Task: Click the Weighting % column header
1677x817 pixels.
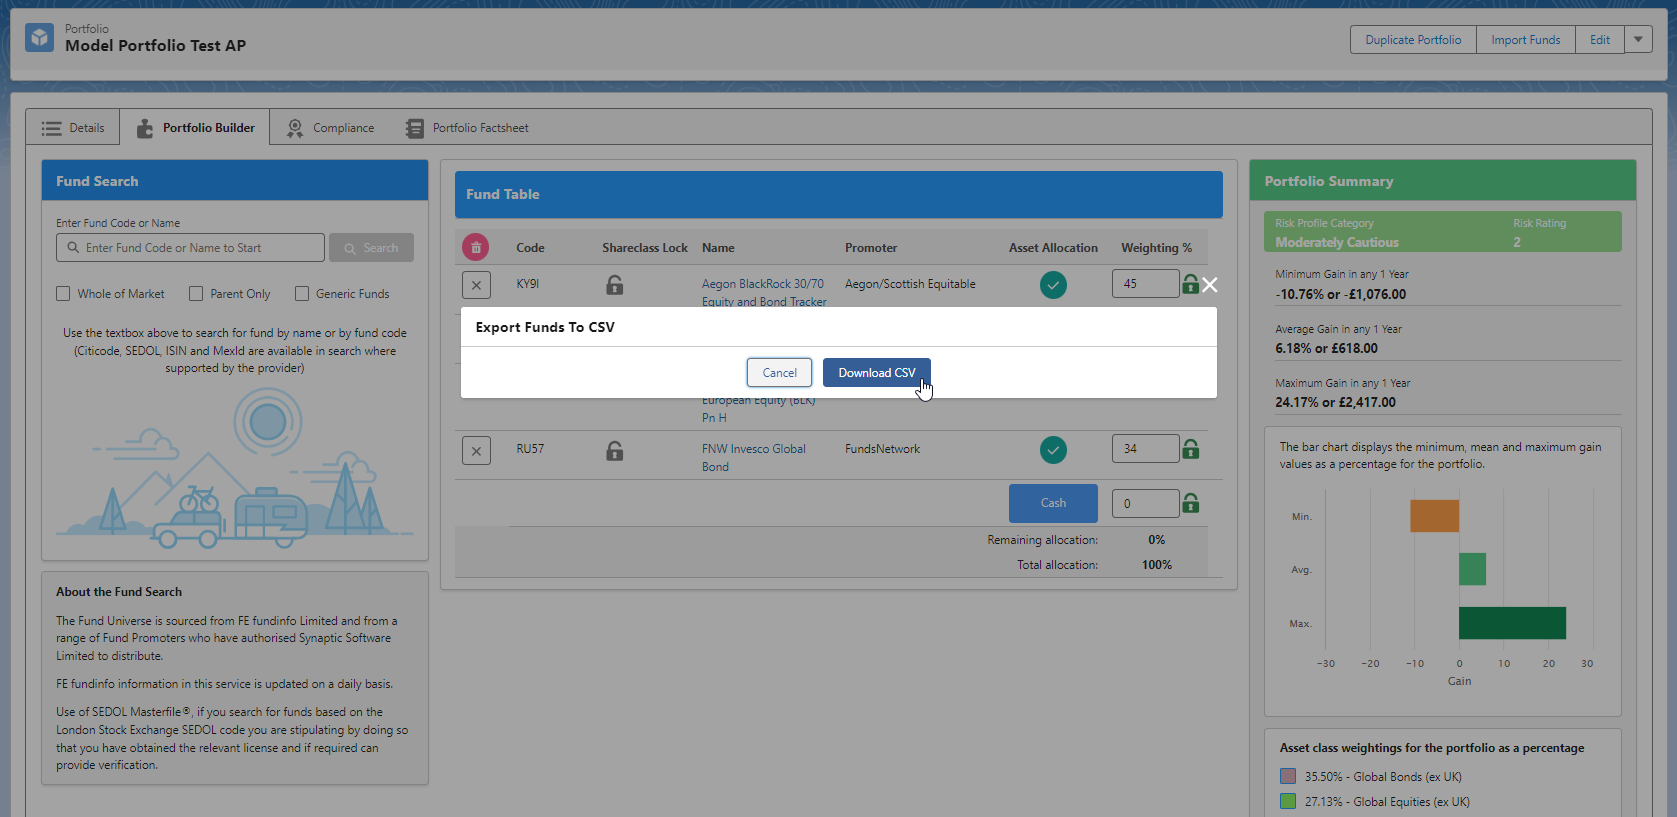Action: (1156, 248)
